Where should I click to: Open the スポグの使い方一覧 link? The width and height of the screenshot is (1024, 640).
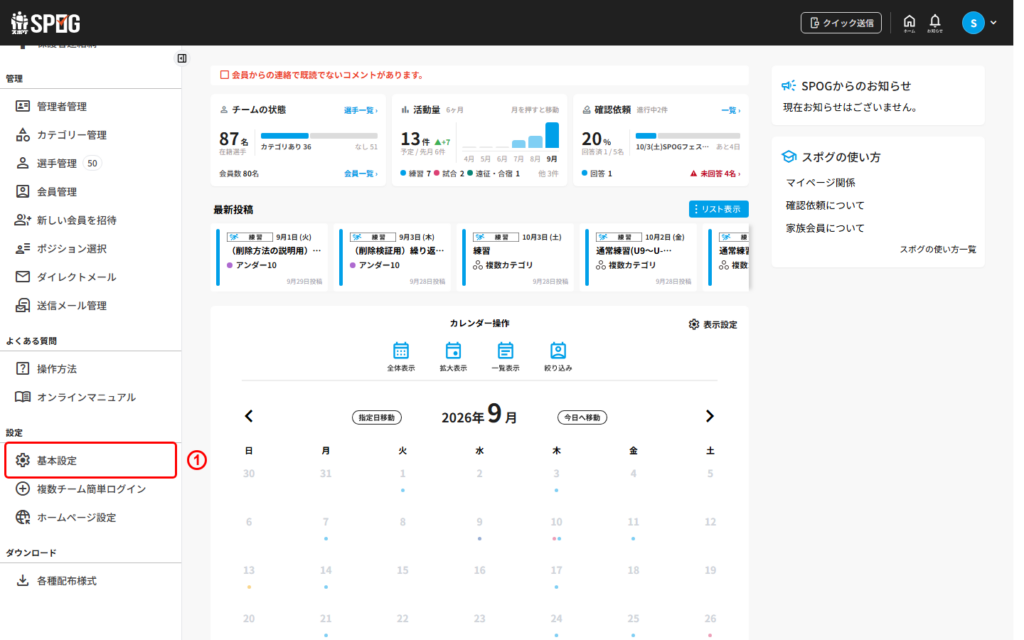[x=938, y=249]
